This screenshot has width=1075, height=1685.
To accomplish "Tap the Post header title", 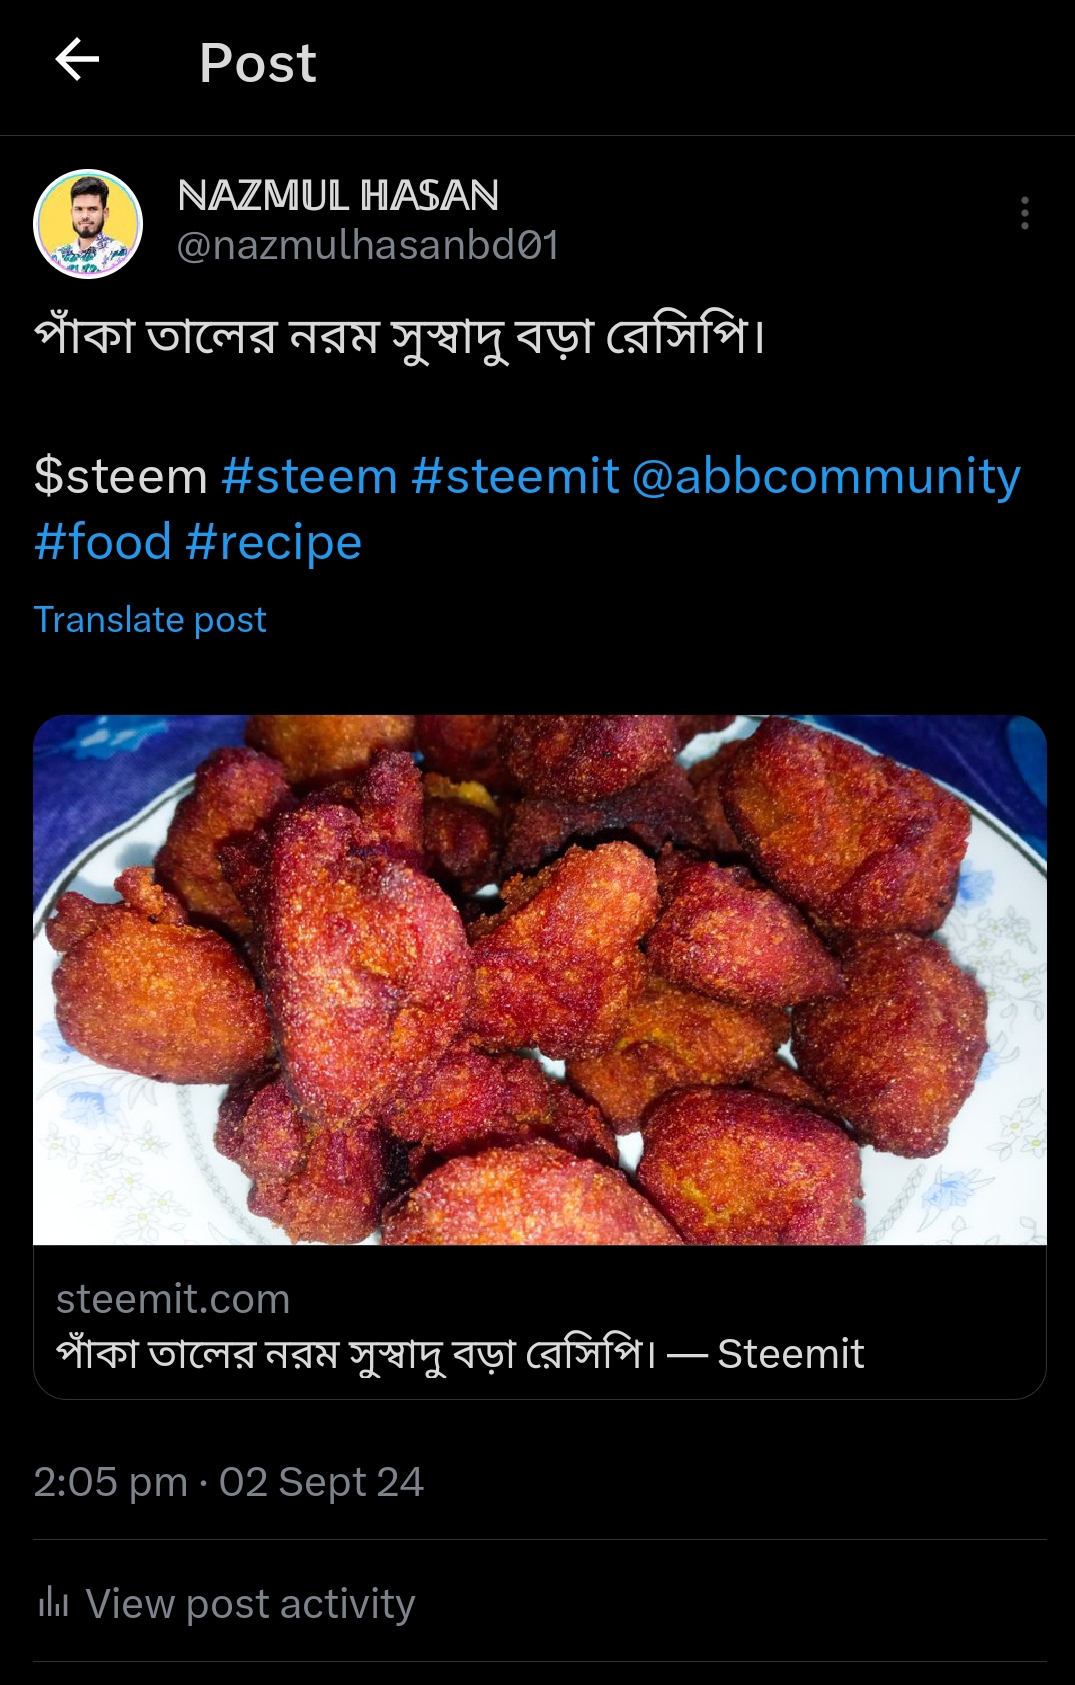I will click(x=258, y=63).
